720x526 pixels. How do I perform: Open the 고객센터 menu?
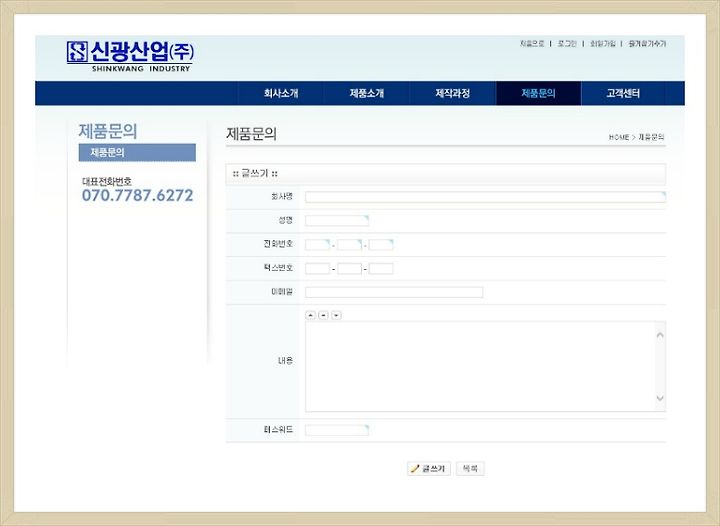click(623, 93)
